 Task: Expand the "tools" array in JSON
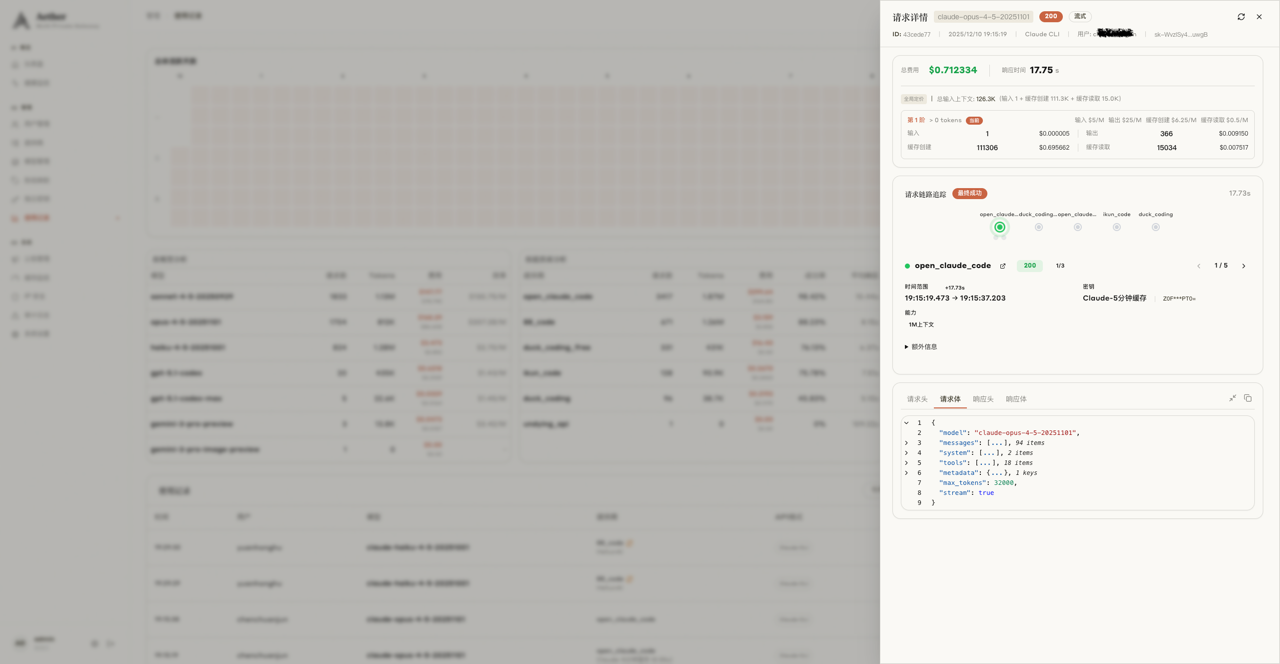point(907,463)
